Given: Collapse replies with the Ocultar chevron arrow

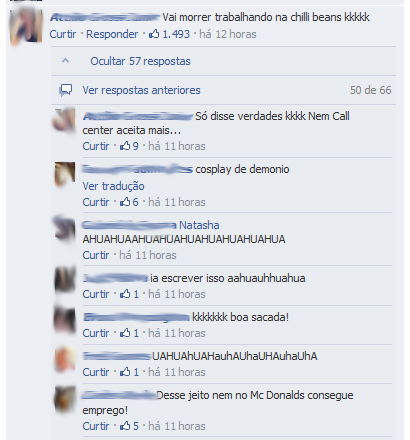Looking at the screenshot, I should pos(66,61).
